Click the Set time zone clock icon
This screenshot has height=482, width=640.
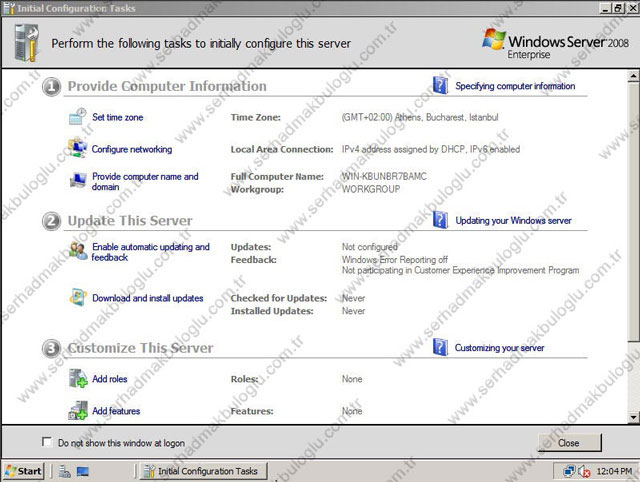78,116
